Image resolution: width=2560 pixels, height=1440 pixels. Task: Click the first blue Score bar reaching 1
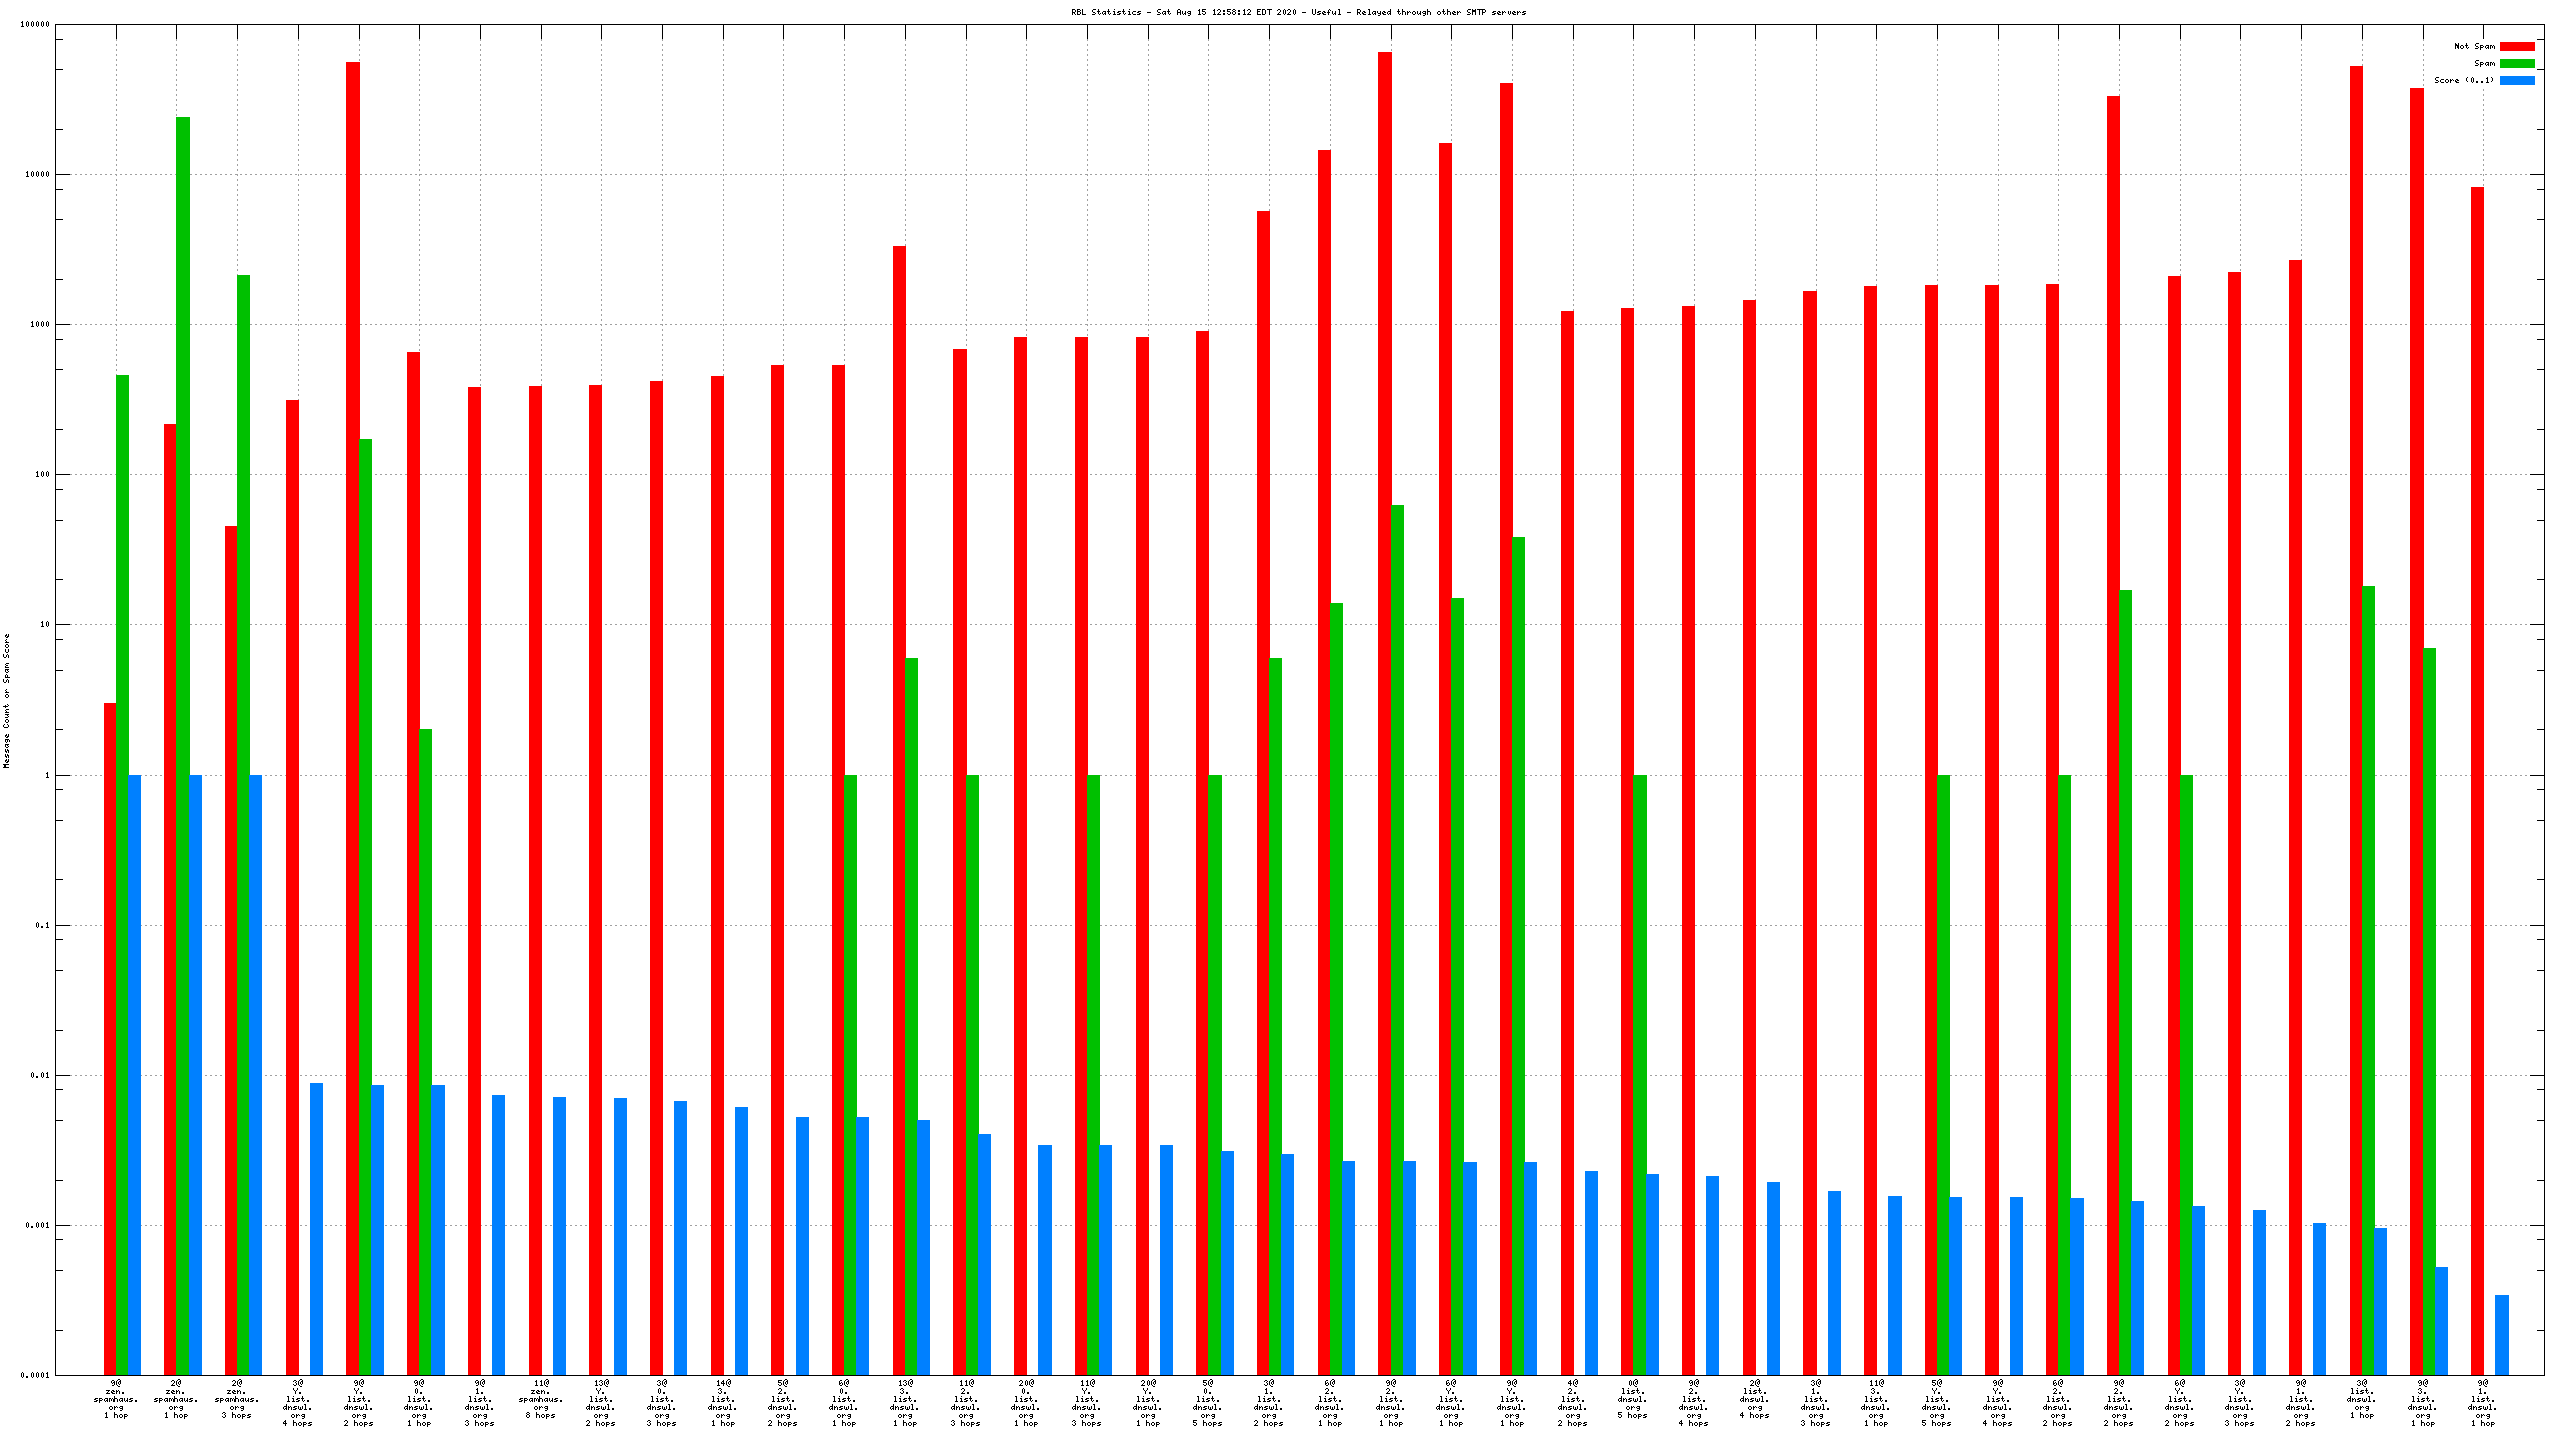click(x=134, y=1074)
